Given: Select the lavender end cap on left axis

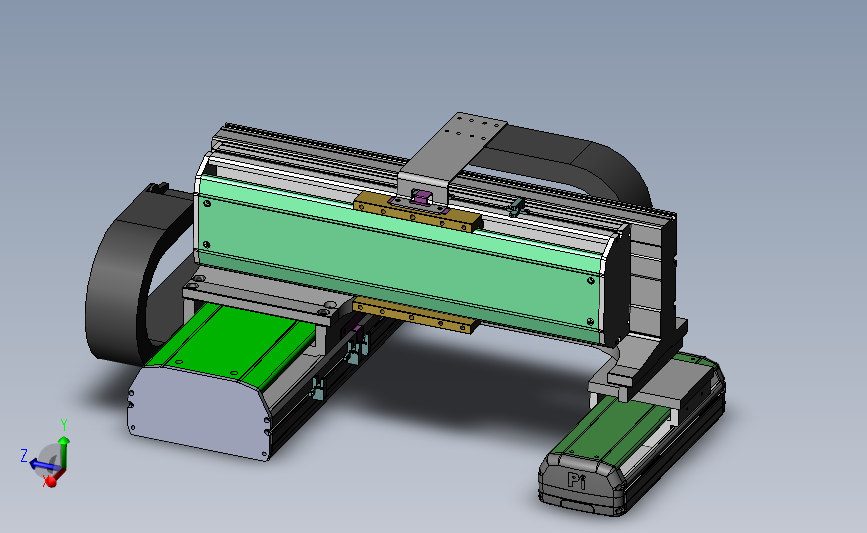Looking at the screenshot, I should pos(199,412).
